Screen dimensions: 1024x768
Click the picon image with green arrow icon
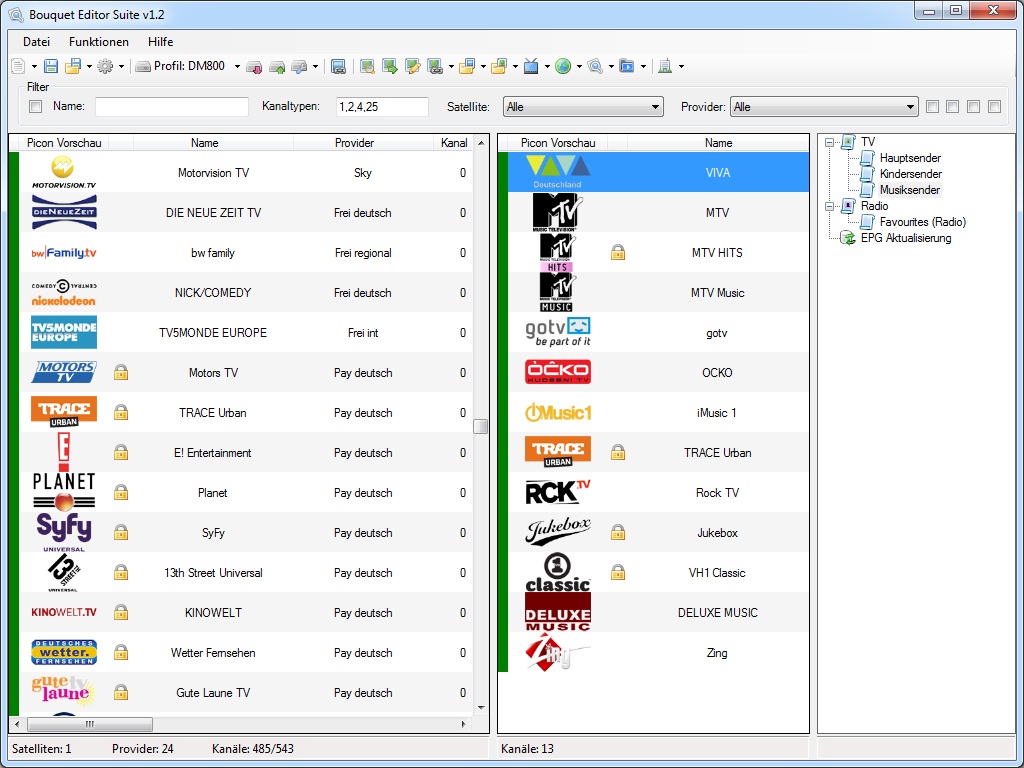click(x=390, y=66)
